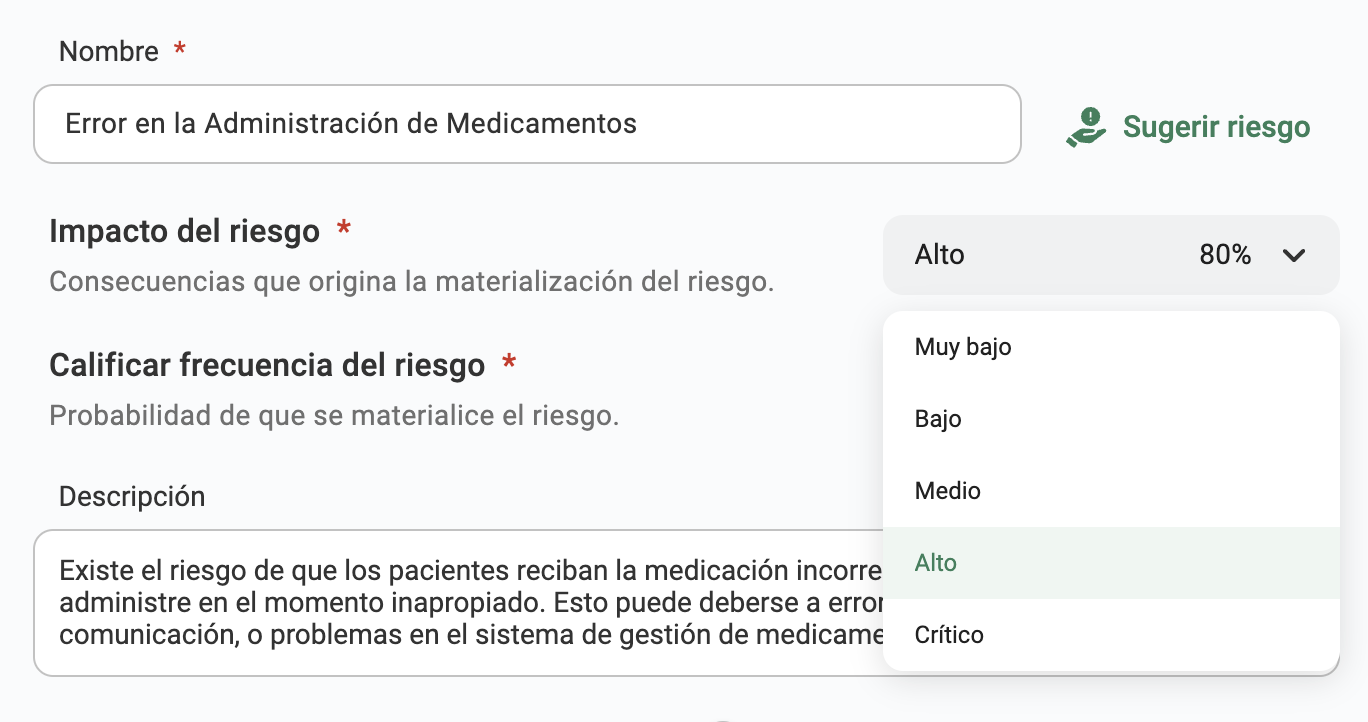This screenshot has width=1368, height=722.
Task: Click the Impacto del riesgo heading
Action: click(x=185, y=232)
